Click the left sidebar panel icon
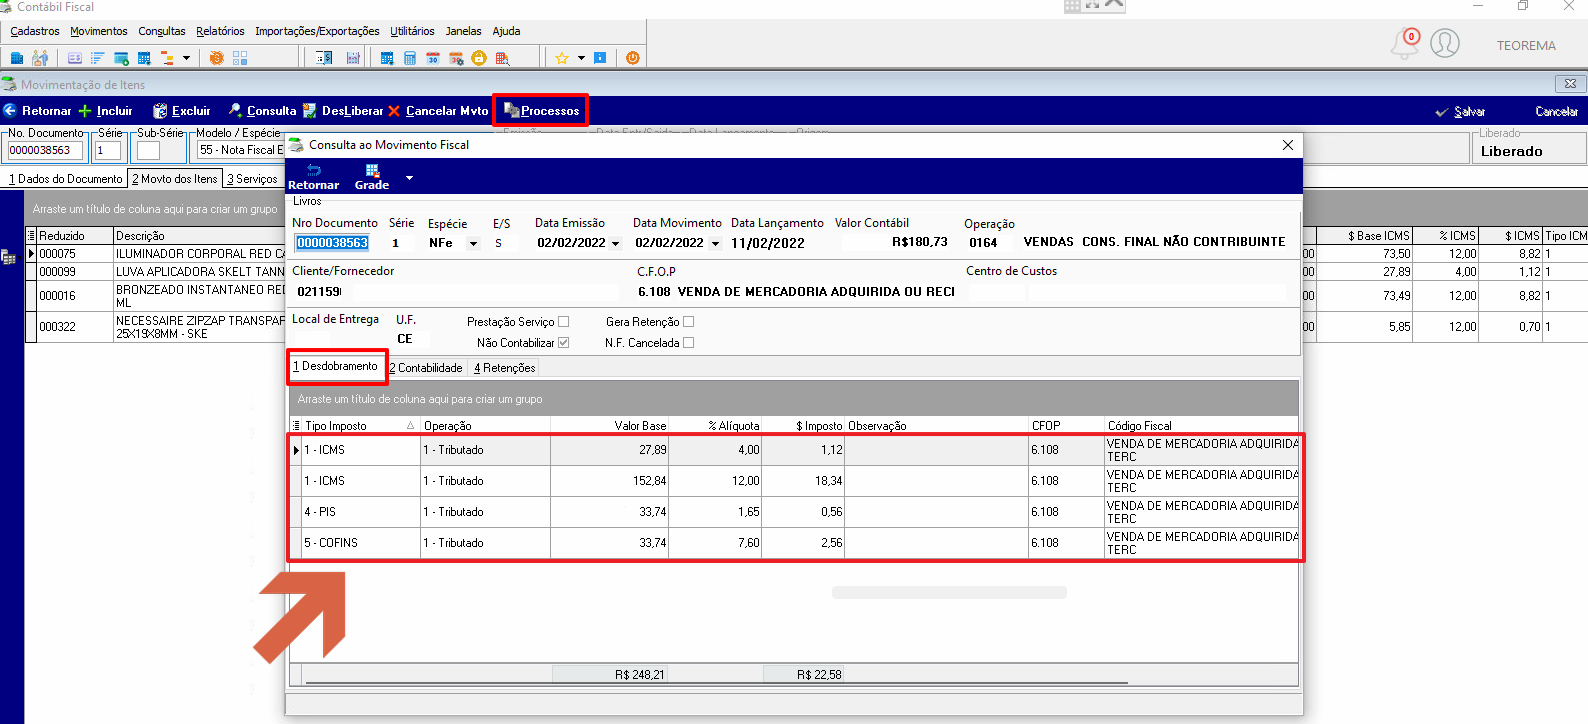Image resolution: width=1588 pixels, height=724 pixels. click(x=9, y=258)
